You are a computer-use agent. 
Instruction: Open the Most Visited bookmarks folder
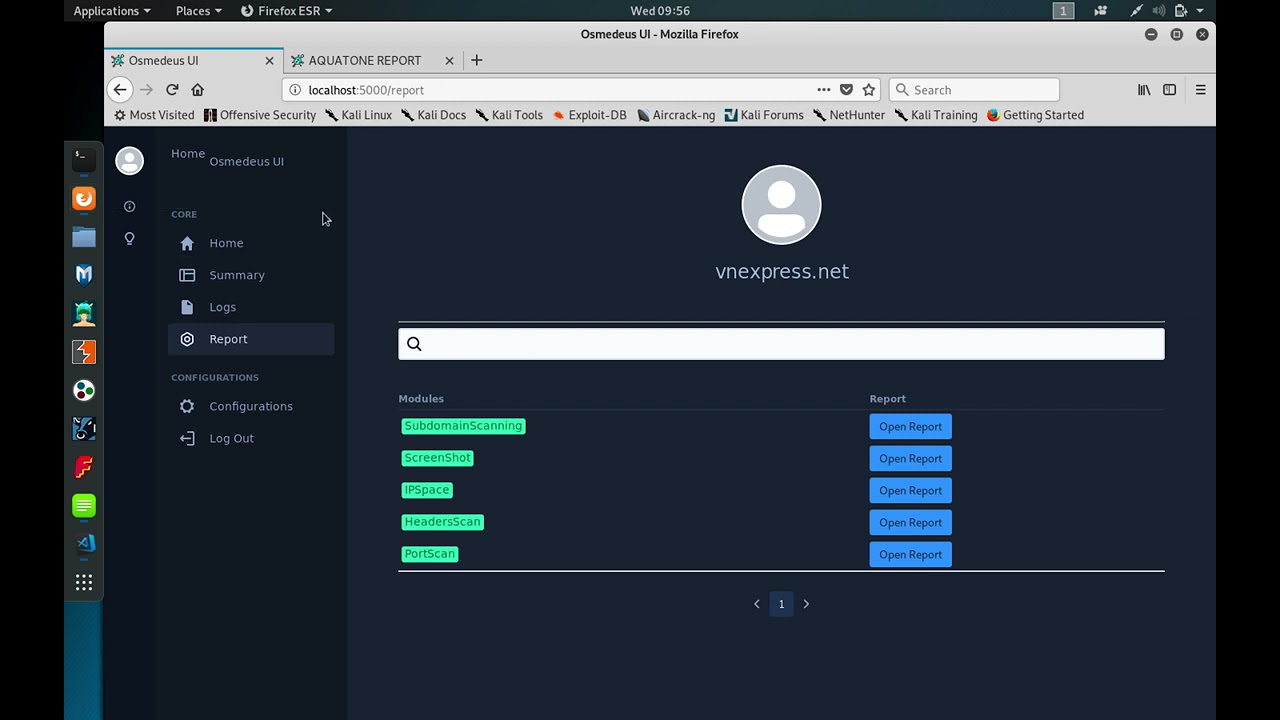click(154, 115)
